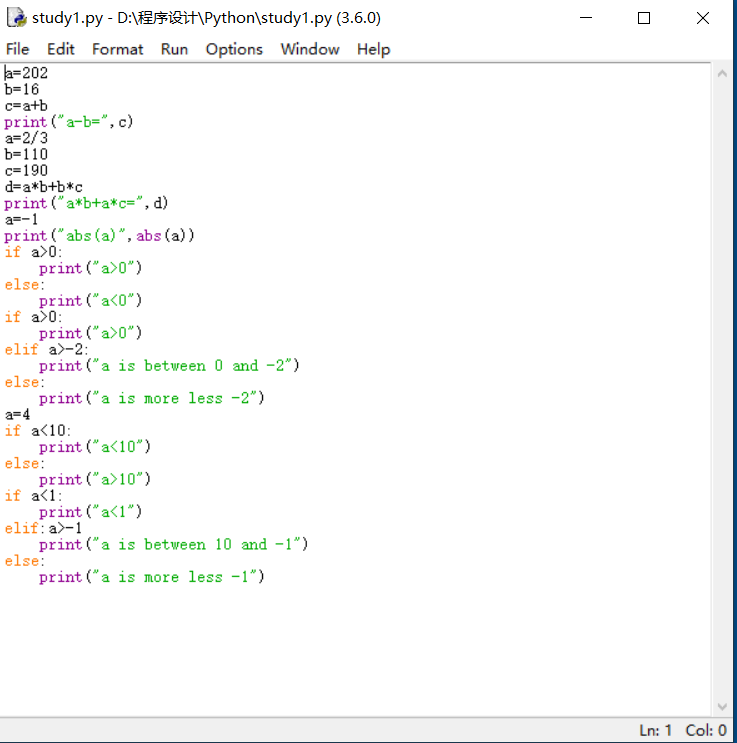
Task: Click the line b=110
Action: [x=27, y=154]
